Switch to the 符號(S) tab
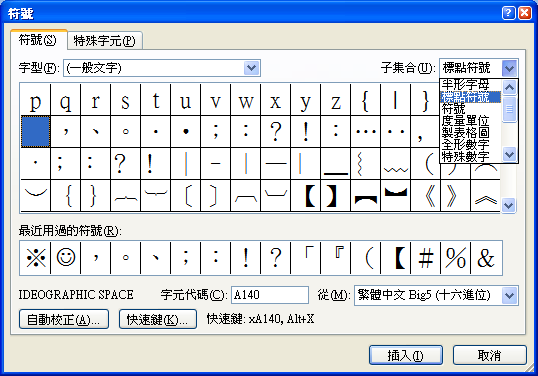The height and width of the screenshot is (376, 538). (37, 40)
